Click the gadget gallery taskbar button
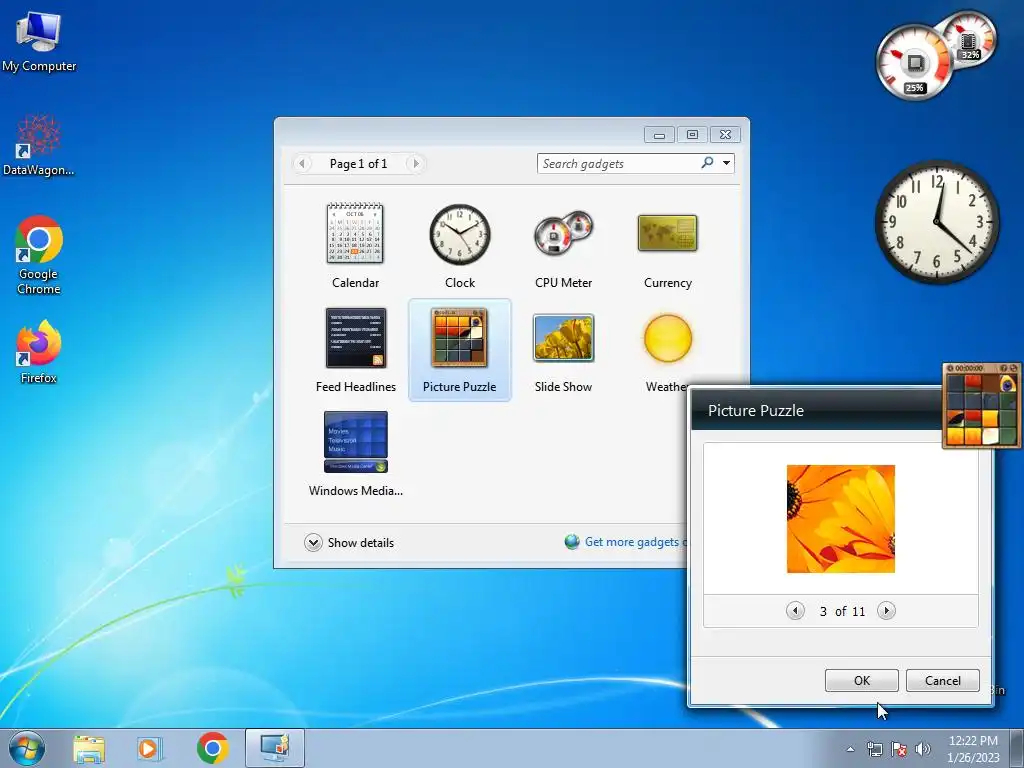 (275, 748)
